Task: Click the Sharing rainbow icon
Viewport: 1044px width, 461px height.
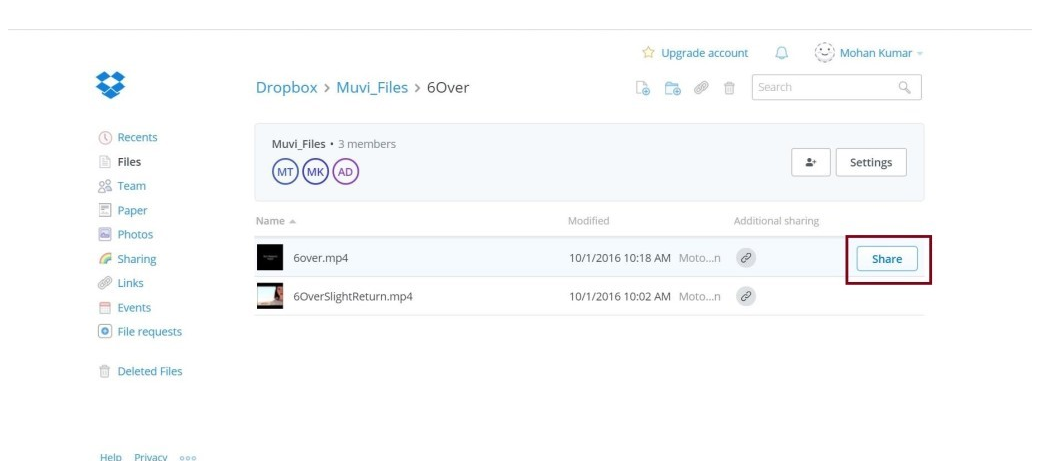Action: [x=105, y=259]
